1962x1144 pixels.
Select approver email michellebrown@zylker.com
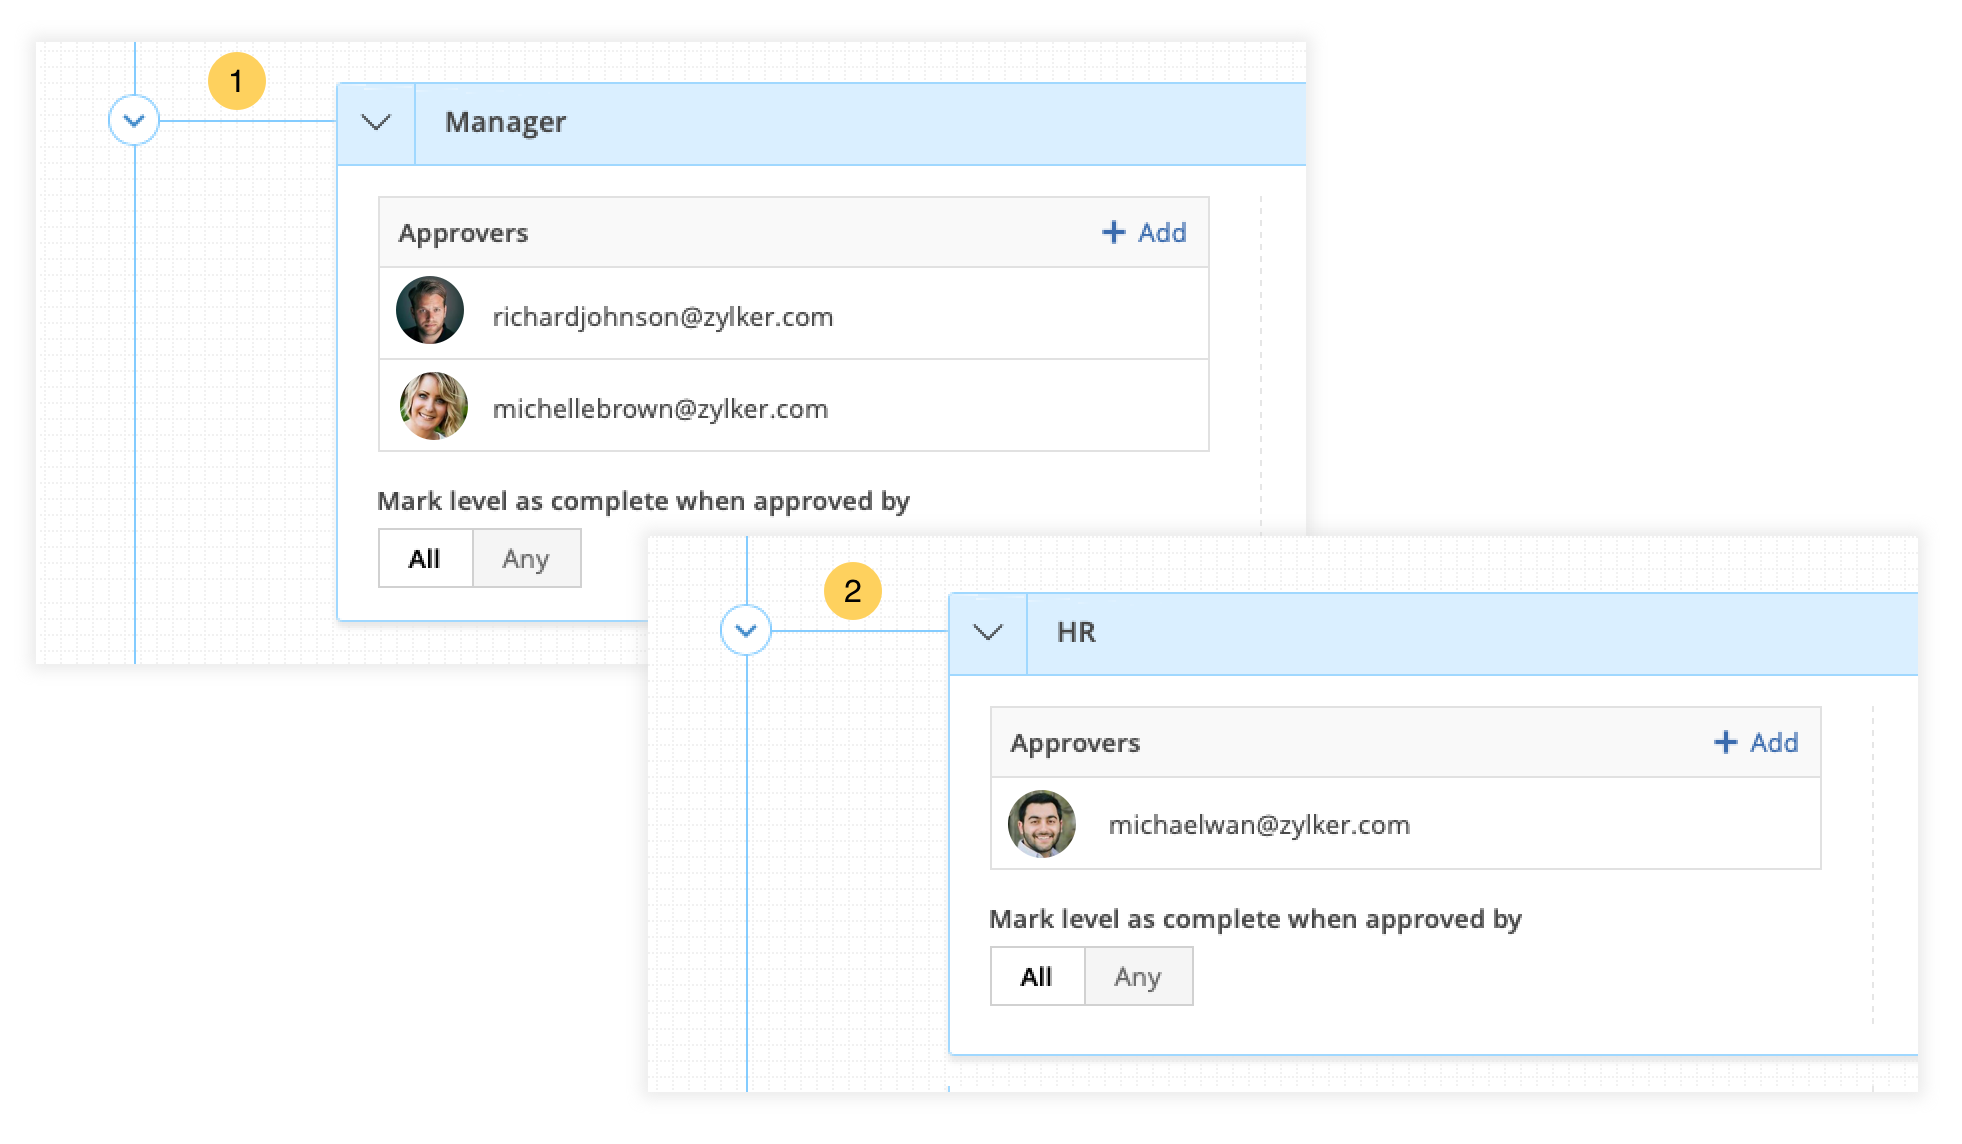coord(660,409)
